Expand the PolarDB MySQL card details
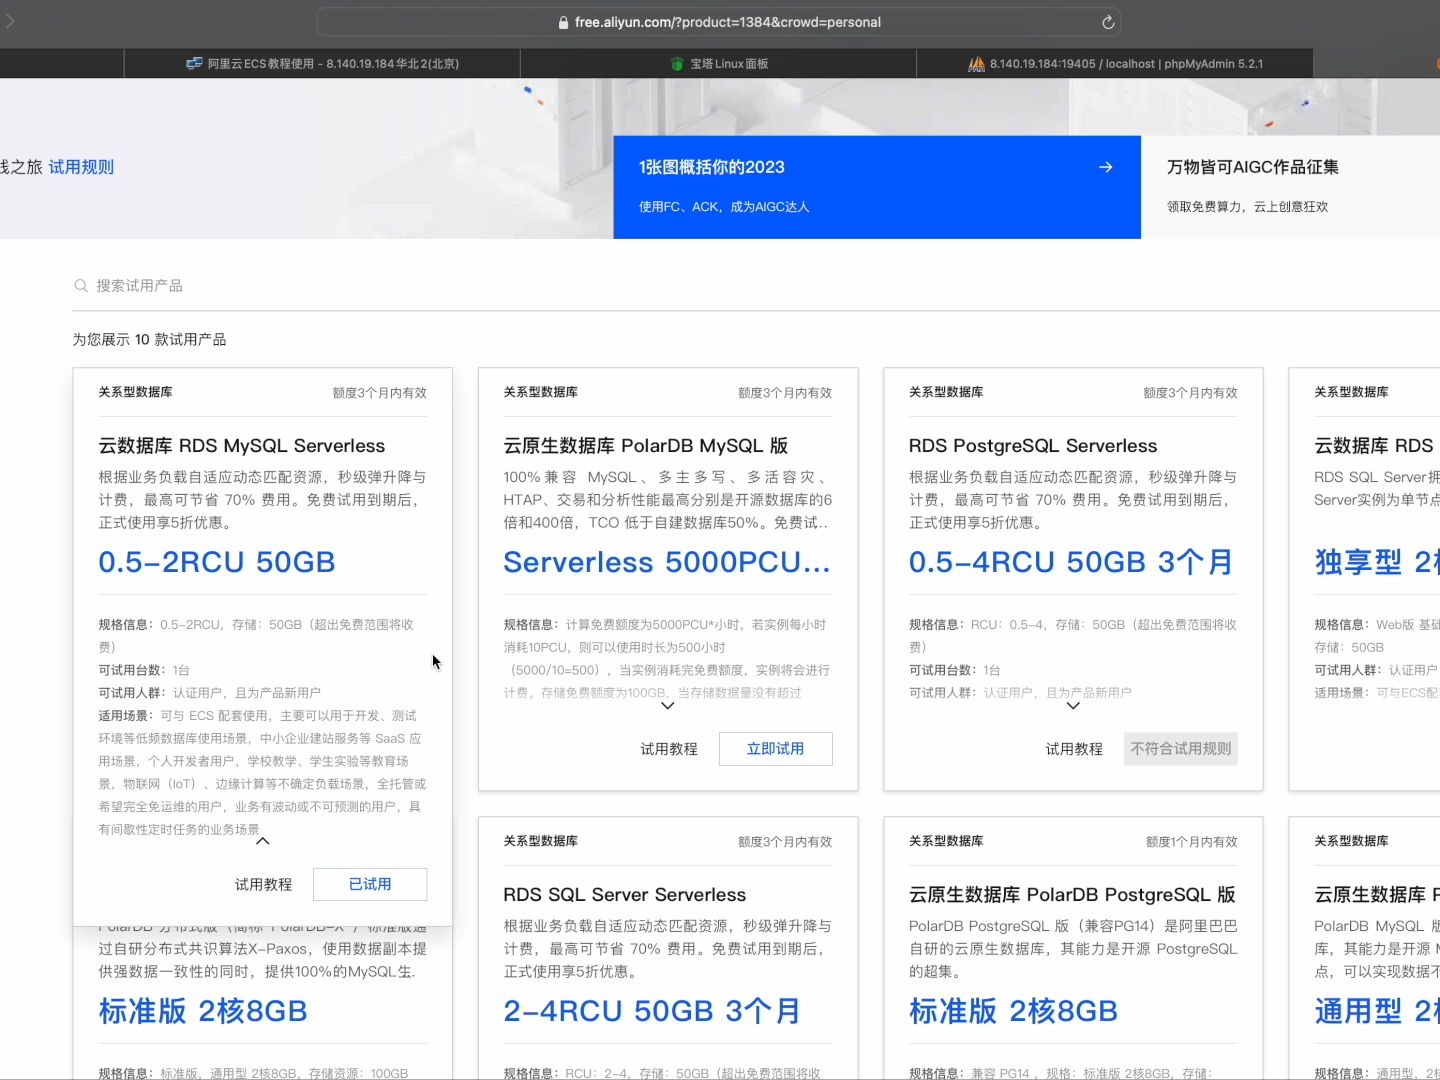Viewport: 1440px width, 1080px height. (x=668, y=706)
